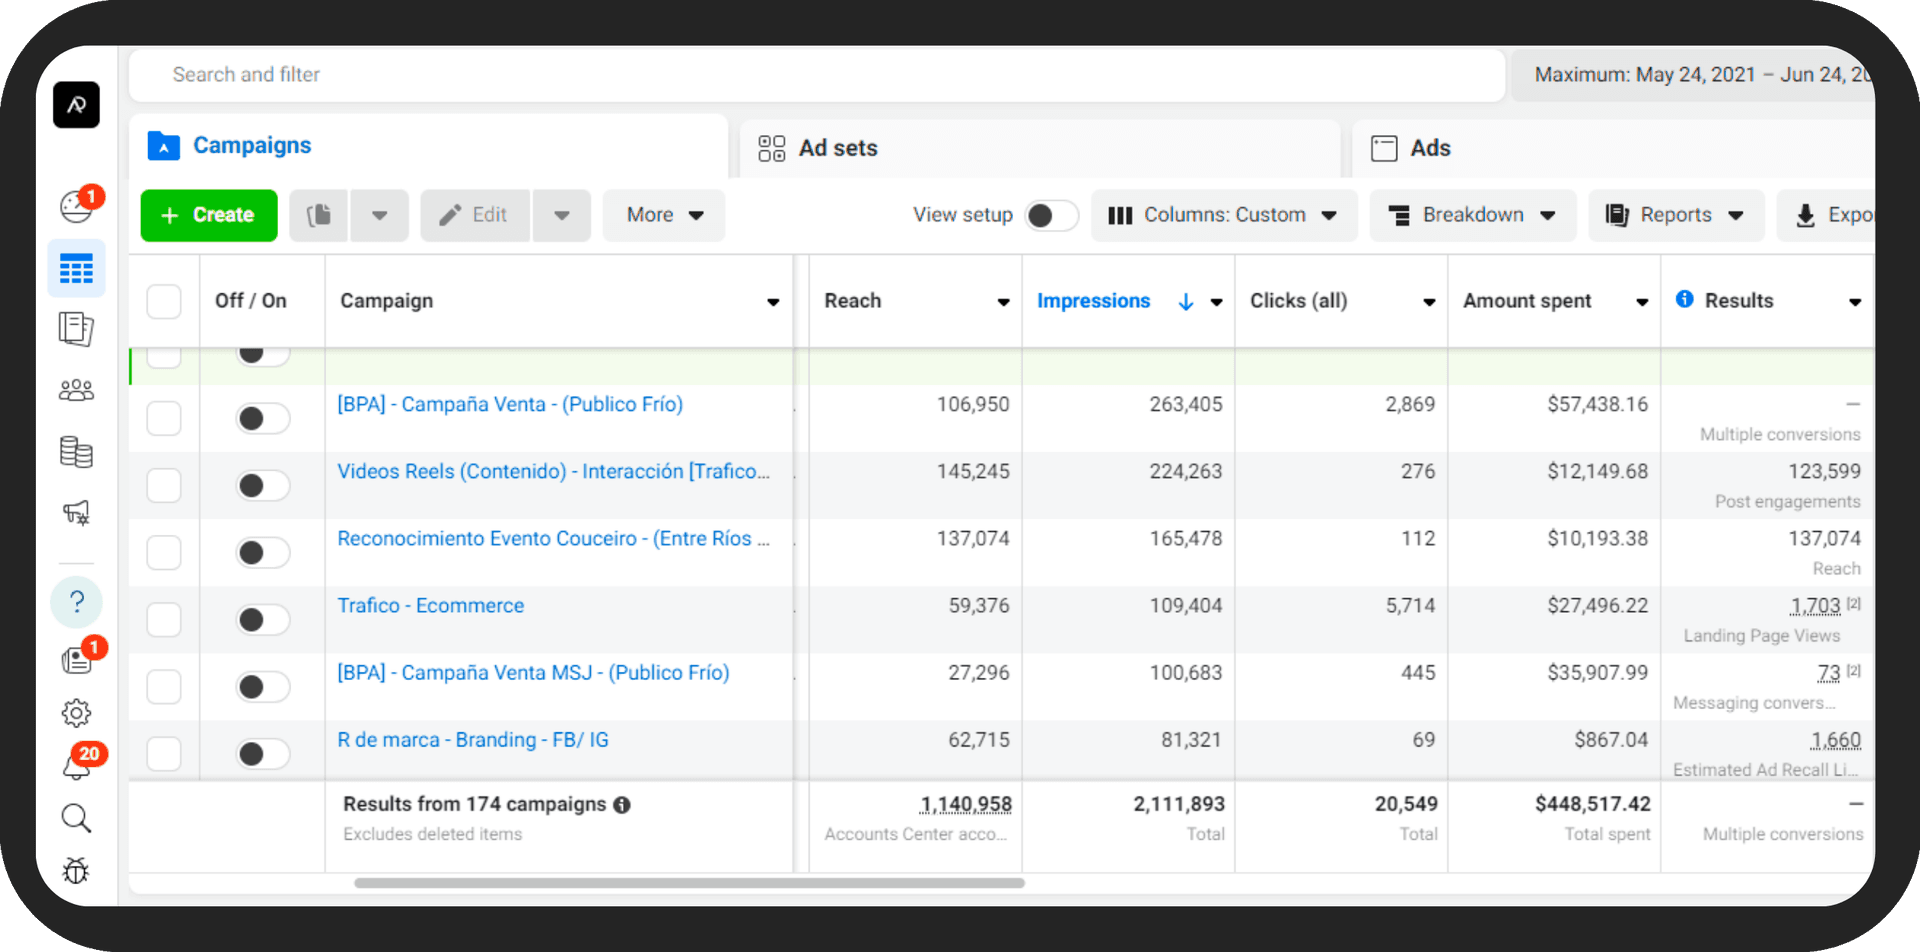1920x952 pixels.
Task: Click the magnifier search icon in sidebar
Action: pyautogui.click(x=76, y=818)
